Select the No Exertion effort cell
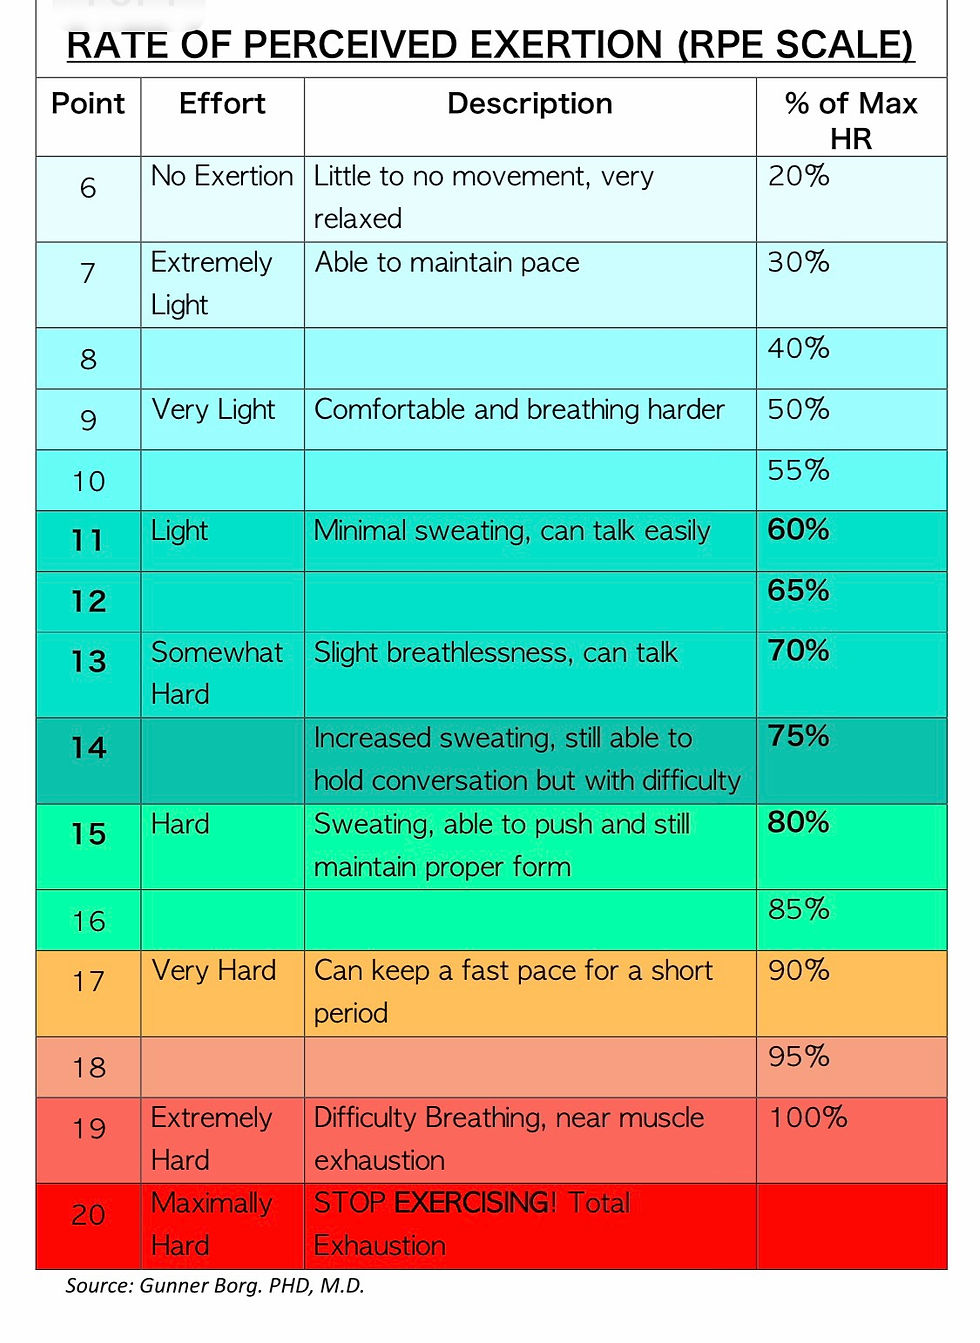Screen dimensions: 980x1343 pyautogui.click(x=222, y=199)
